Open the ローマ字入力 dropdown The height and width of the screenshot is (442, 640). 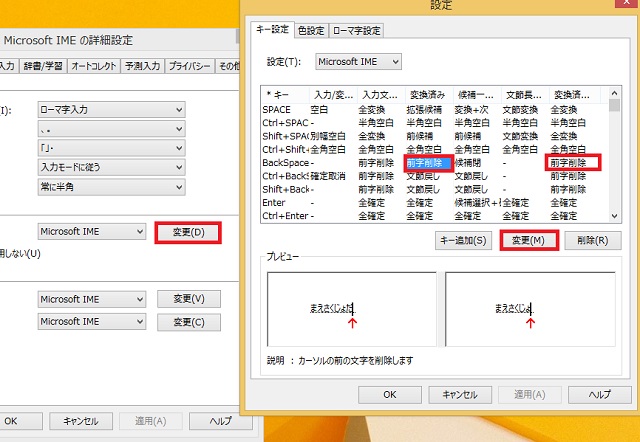tap(110, 110)
